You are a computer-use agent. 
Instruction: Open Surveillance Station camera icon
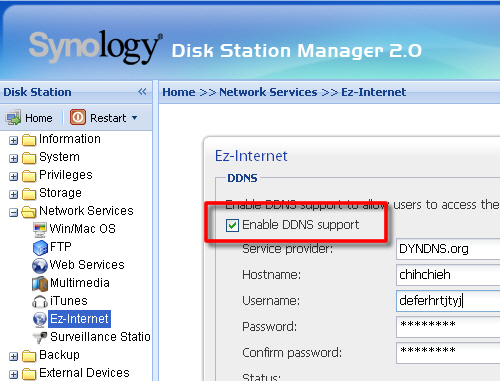coord(40,337)
